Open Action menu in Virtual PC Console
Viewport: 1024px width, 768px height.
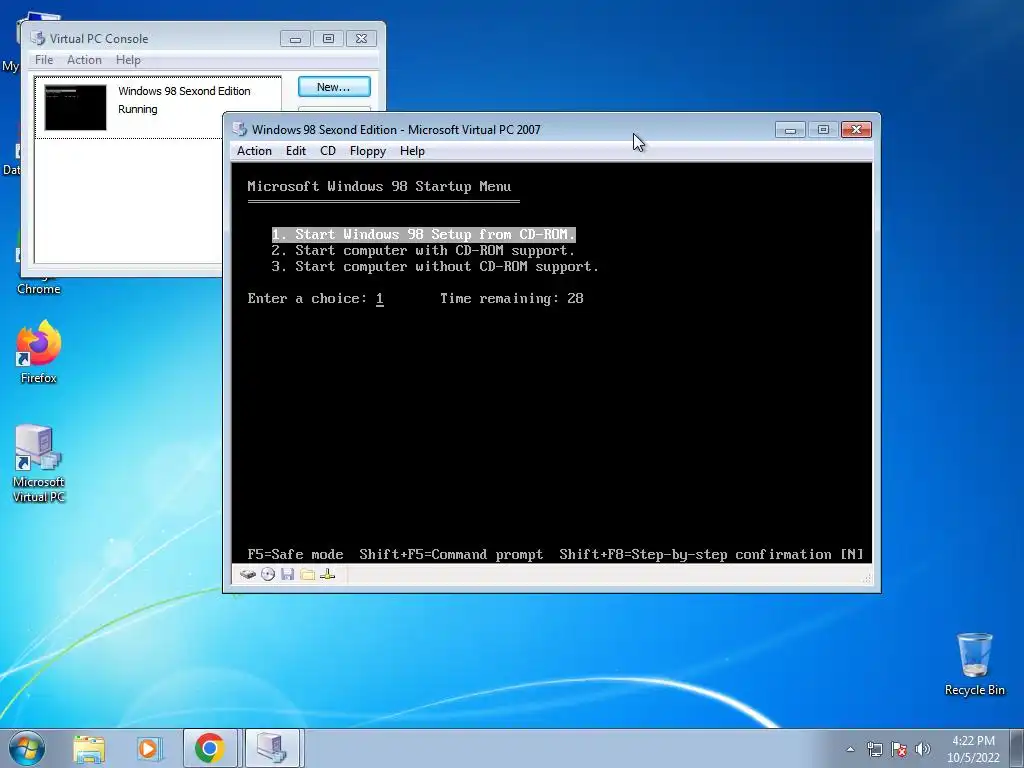84,59
